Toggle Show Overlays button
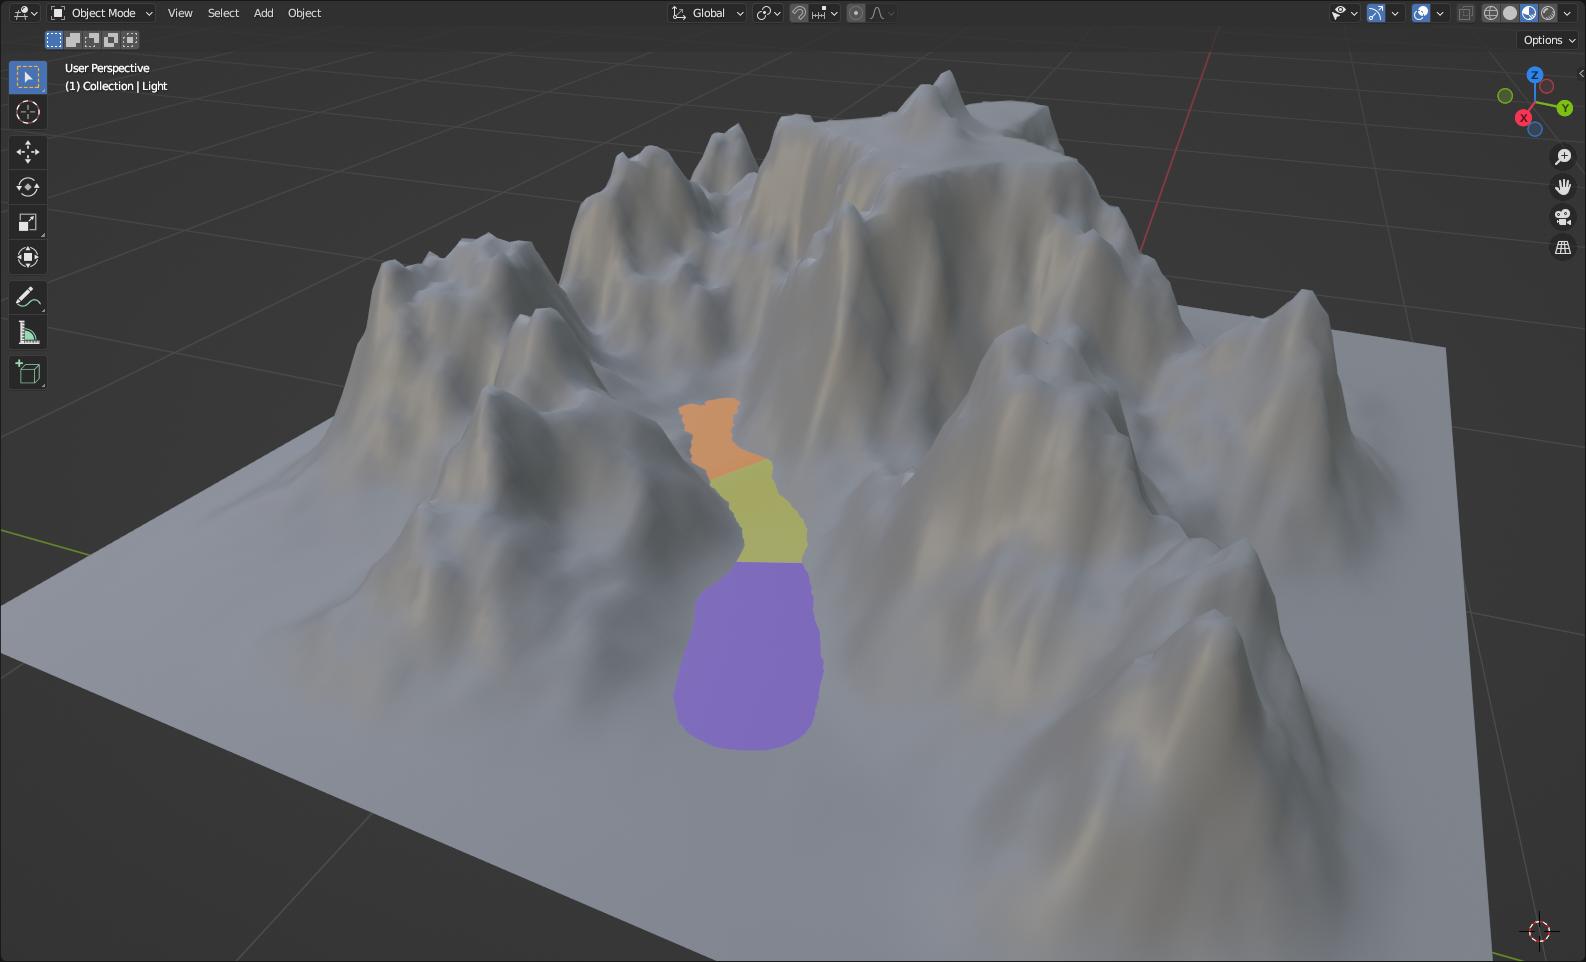1586x962 pixels. click(x=1421, y=13)
